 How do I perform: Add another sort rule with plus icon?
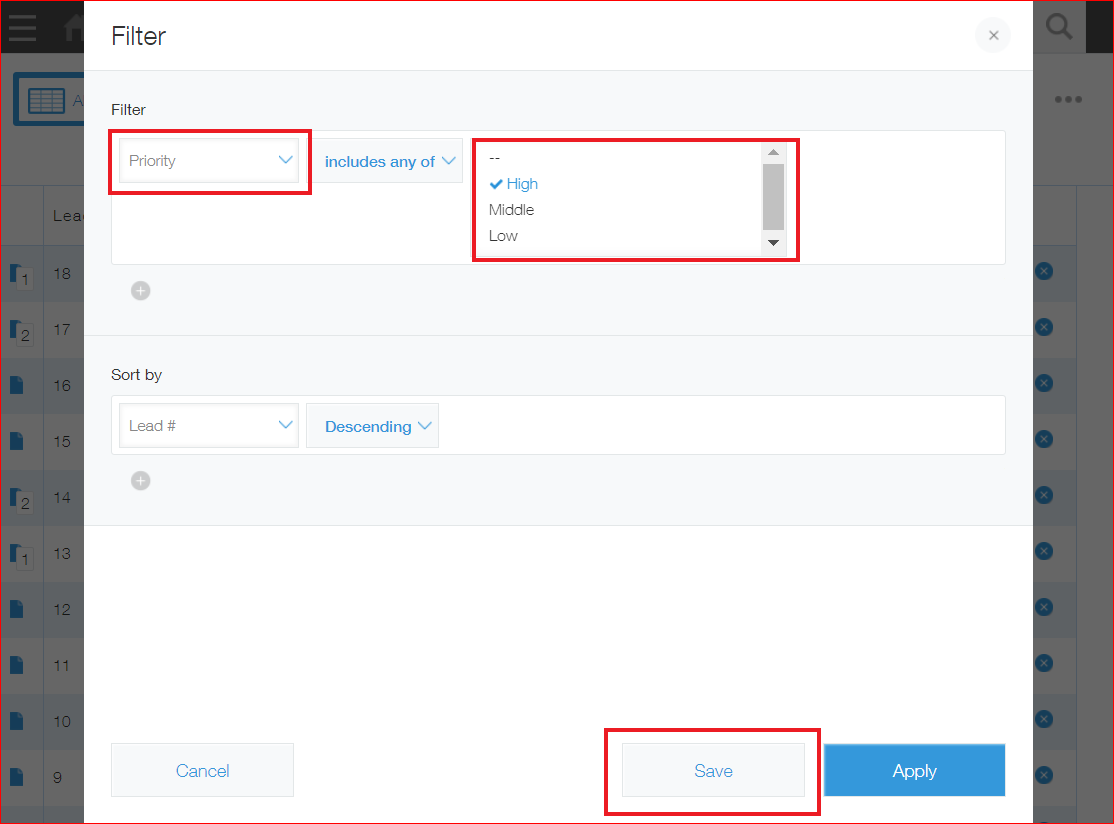141,481
